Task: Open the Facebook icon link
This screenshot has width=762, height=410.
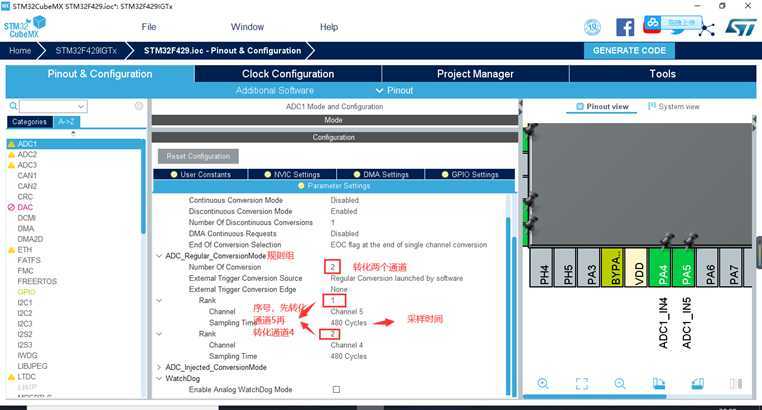Action: click(x=625, y=27)
